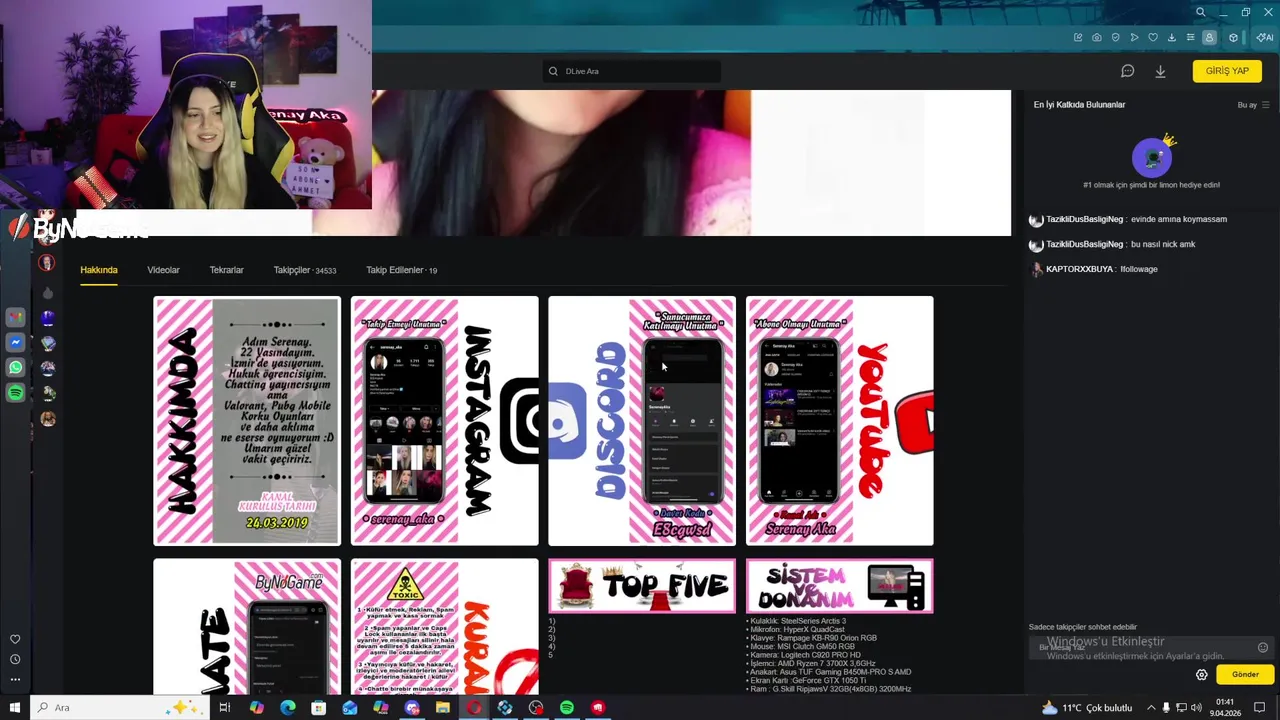Switch to the Videolar tab
1280x720 pixels.
coord(163,270)
